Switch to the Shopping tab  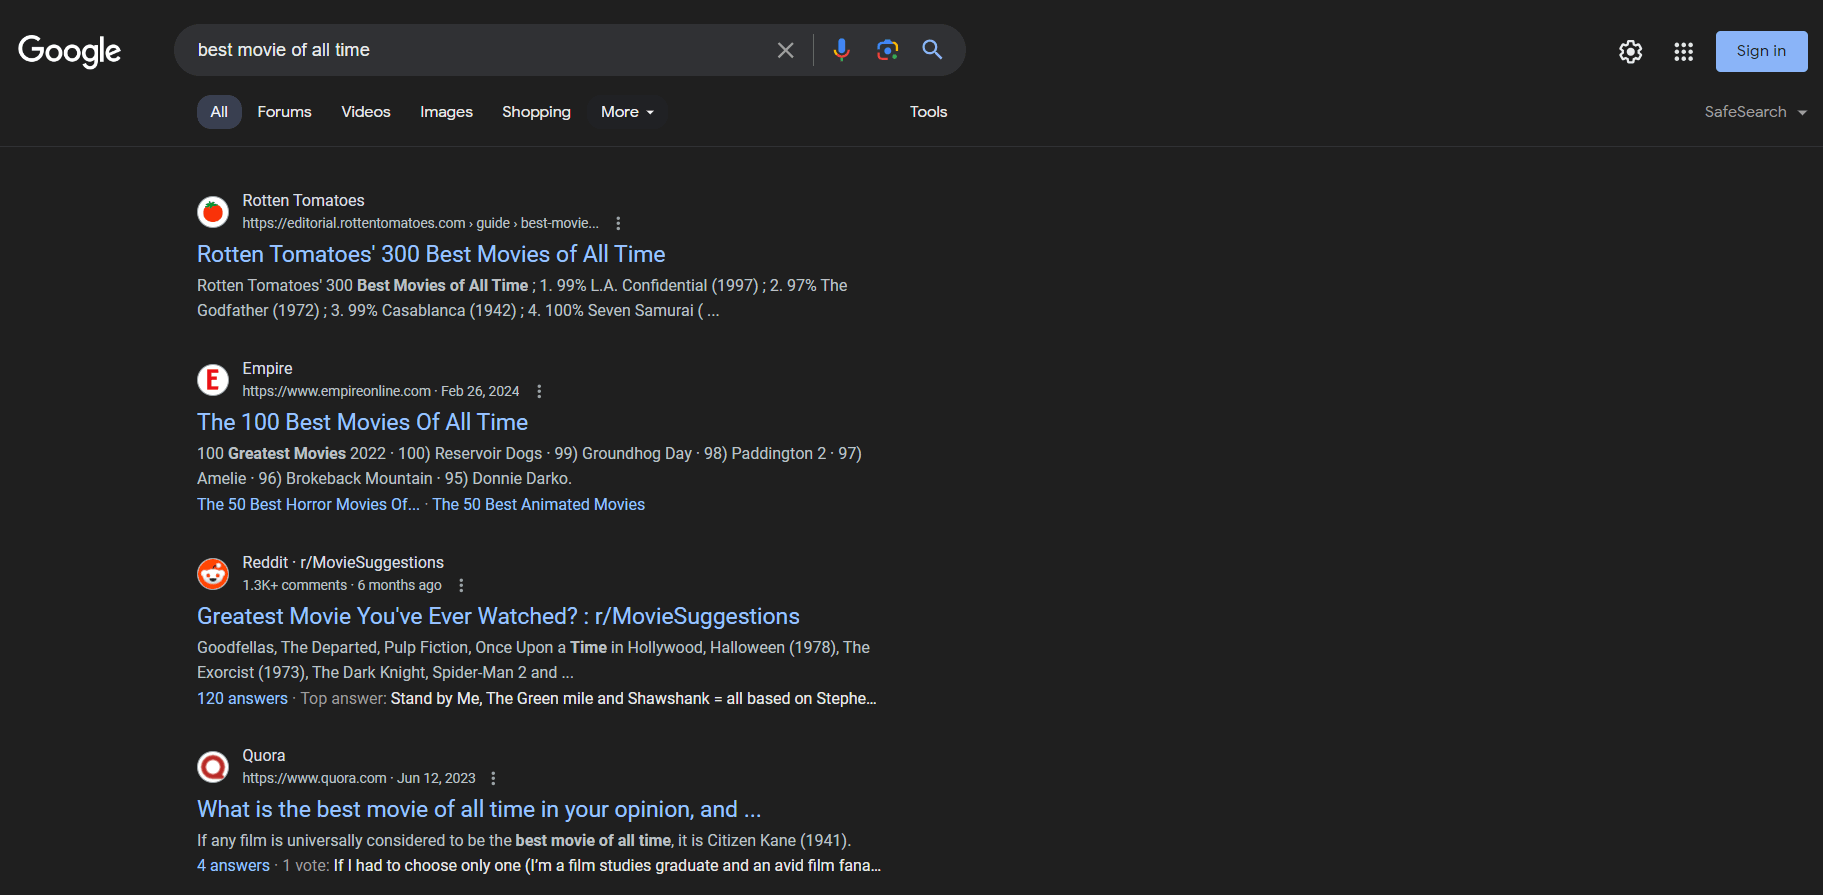[x=536, y=112]
